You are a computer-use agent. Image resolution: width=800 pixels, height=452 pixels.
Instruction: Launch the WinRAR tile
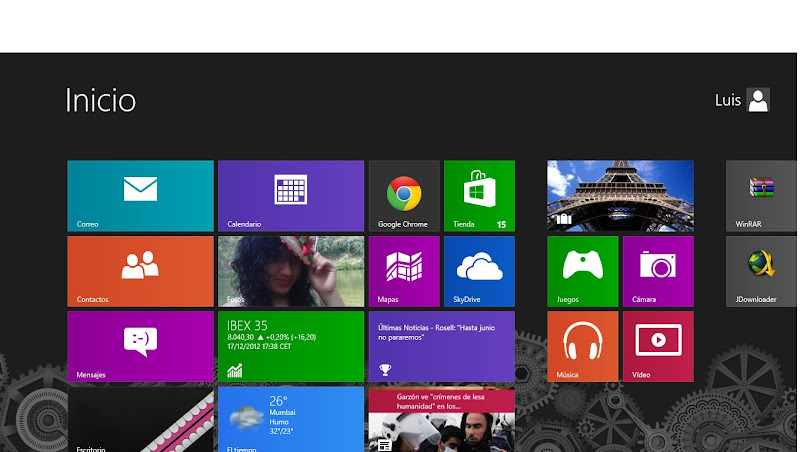(x=761, y=196)
